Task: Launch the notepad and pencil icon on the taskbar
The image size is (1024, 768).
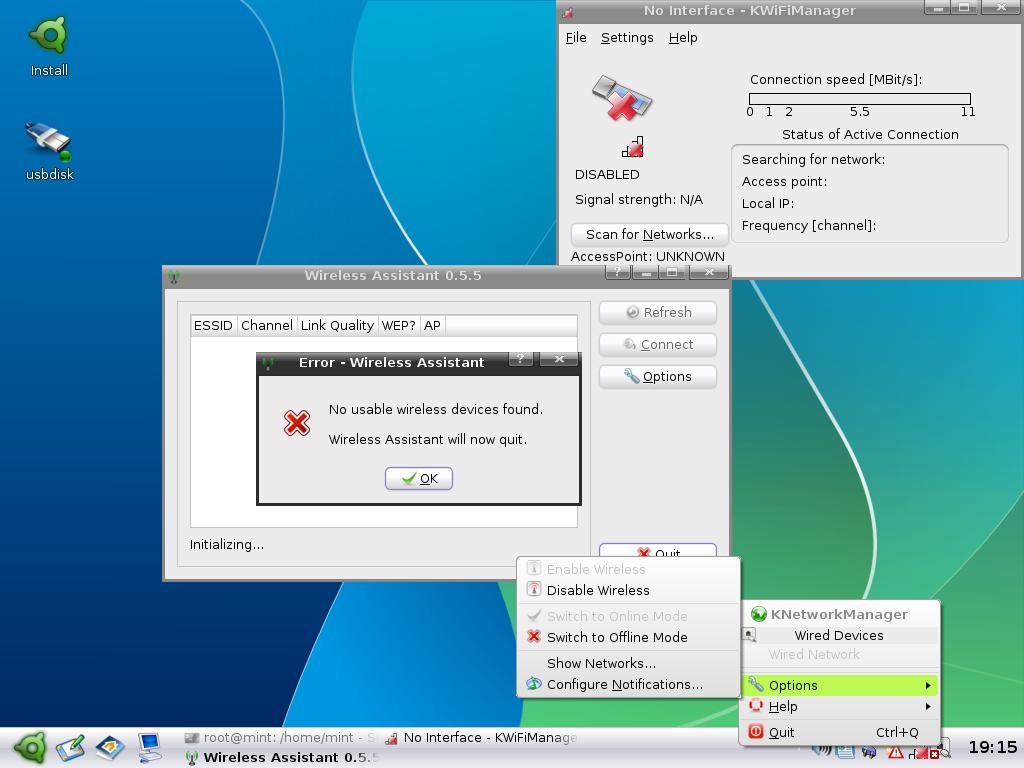Action: tap(70, 748)
